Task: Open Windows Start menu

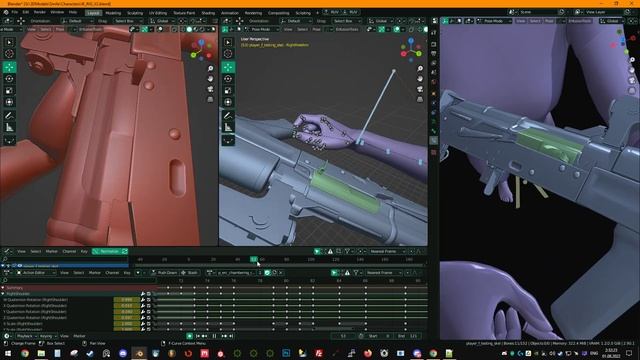Action: tap(8, 353)
